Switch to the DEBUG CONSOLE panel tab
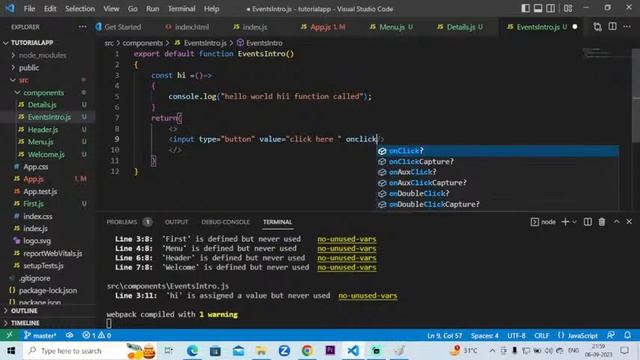The image size is (640, 360). [225, 222]
